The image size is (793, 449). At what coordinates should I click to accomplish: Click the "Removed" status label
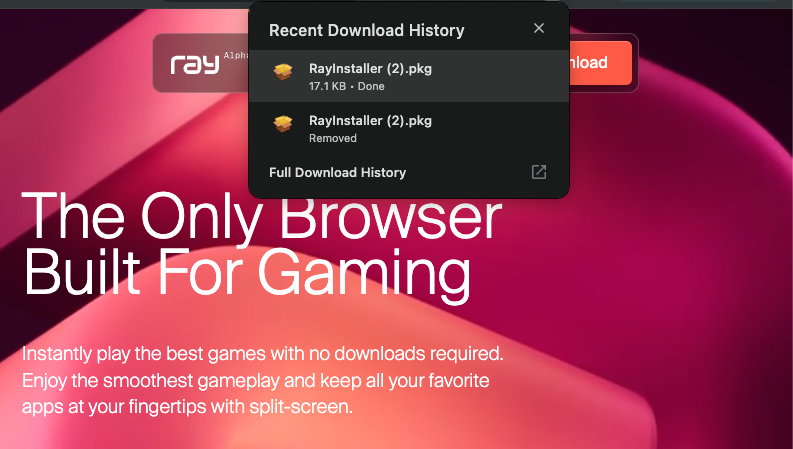point(333,138)
